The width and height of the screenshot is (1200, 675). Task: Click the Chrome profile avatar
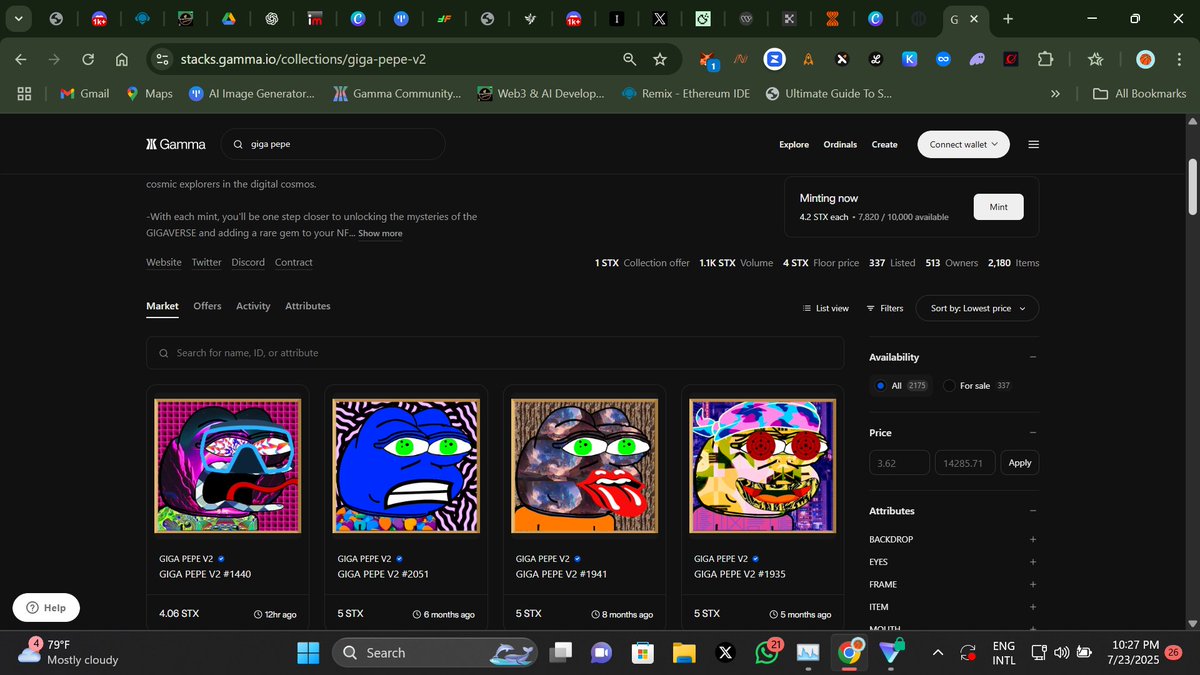(x=1146, y=60)
